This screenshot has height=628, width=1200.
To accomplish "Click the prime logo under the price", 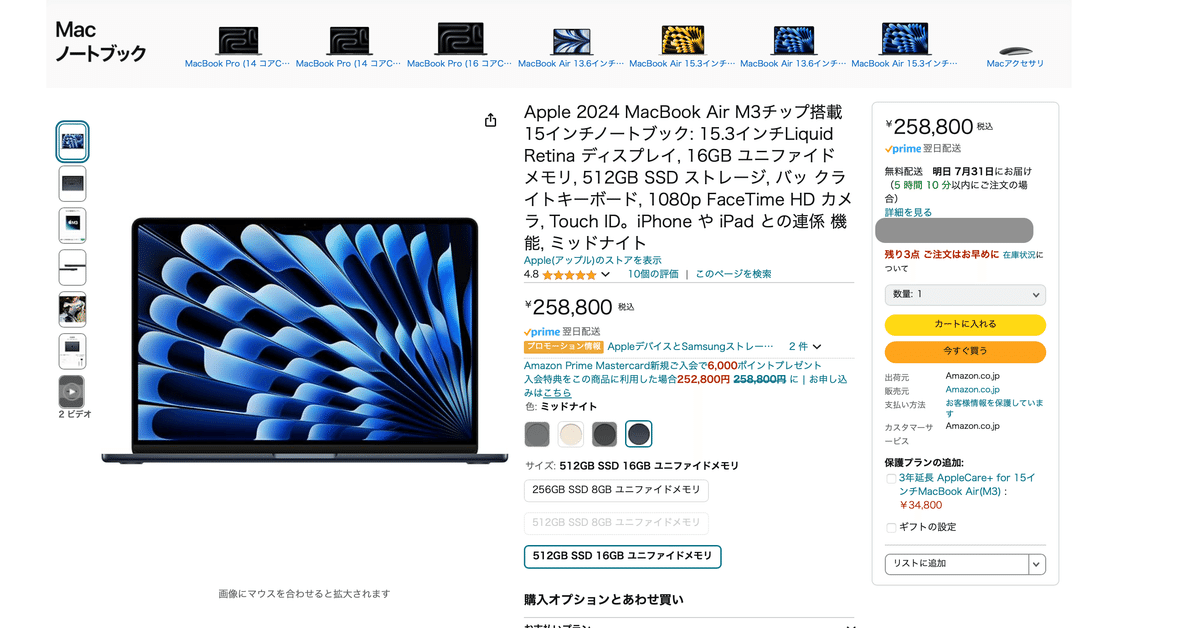I will click(541, 331).
